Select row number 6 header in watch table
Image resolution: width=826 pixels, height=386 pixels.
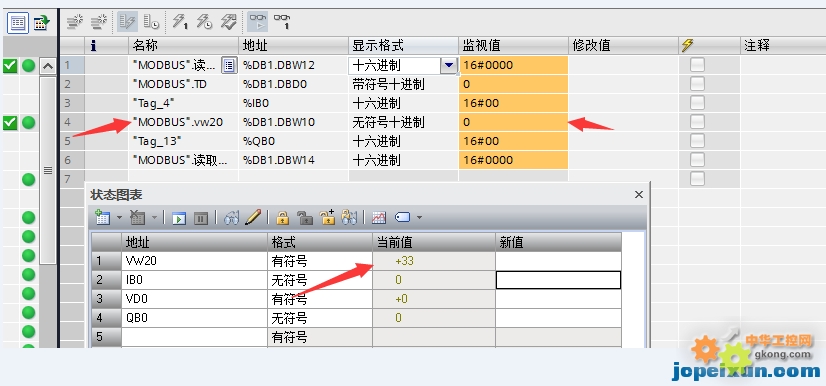coord(72,160)
